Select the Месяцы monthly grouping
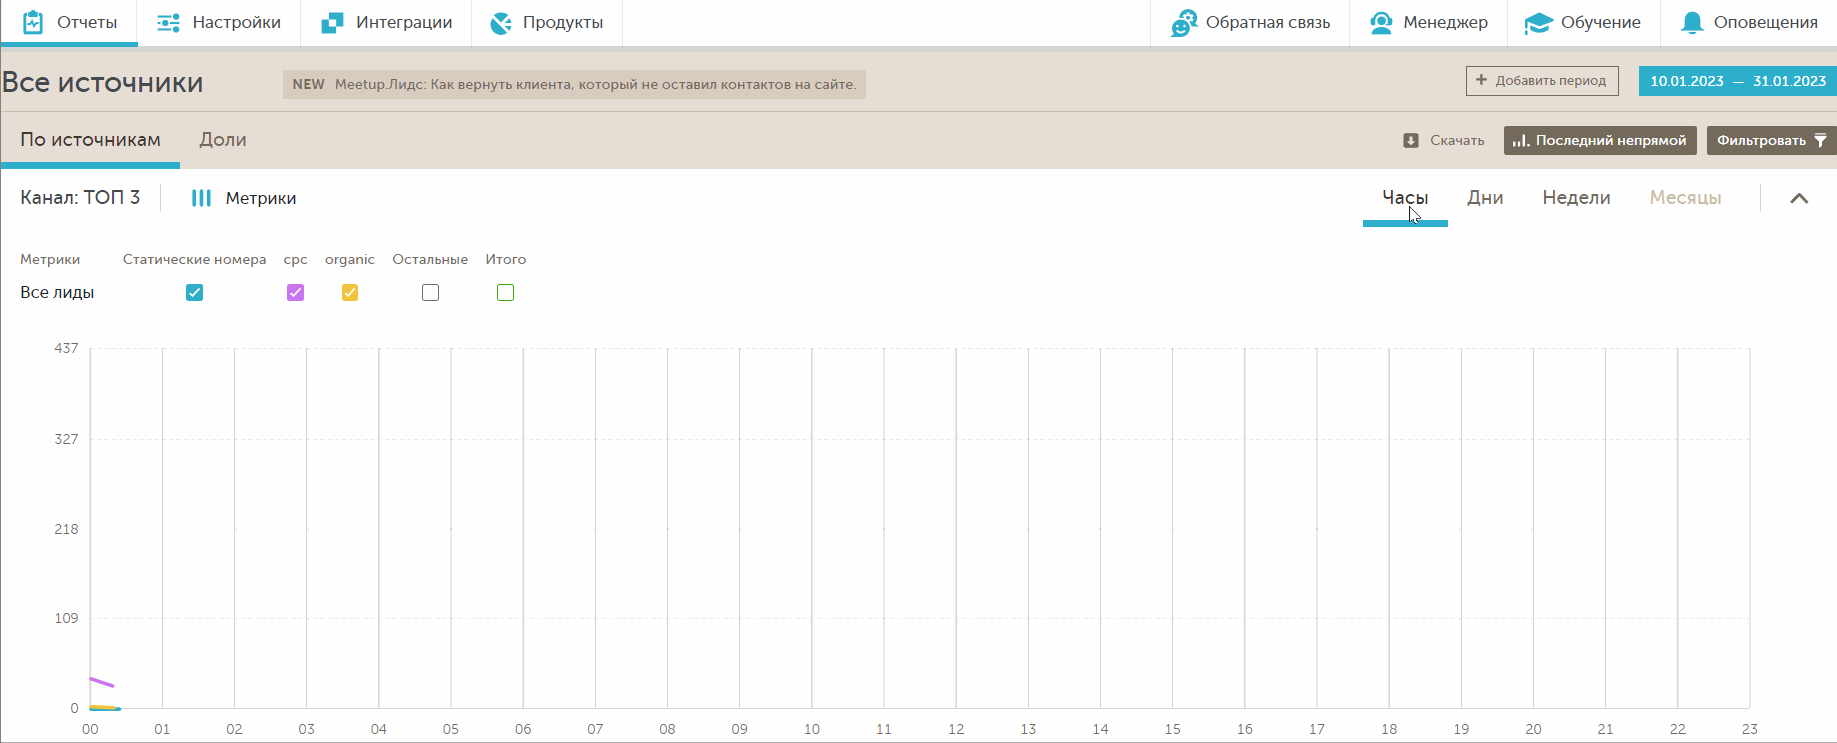Screen dimensions: 1837x743 coord(1685,198)
